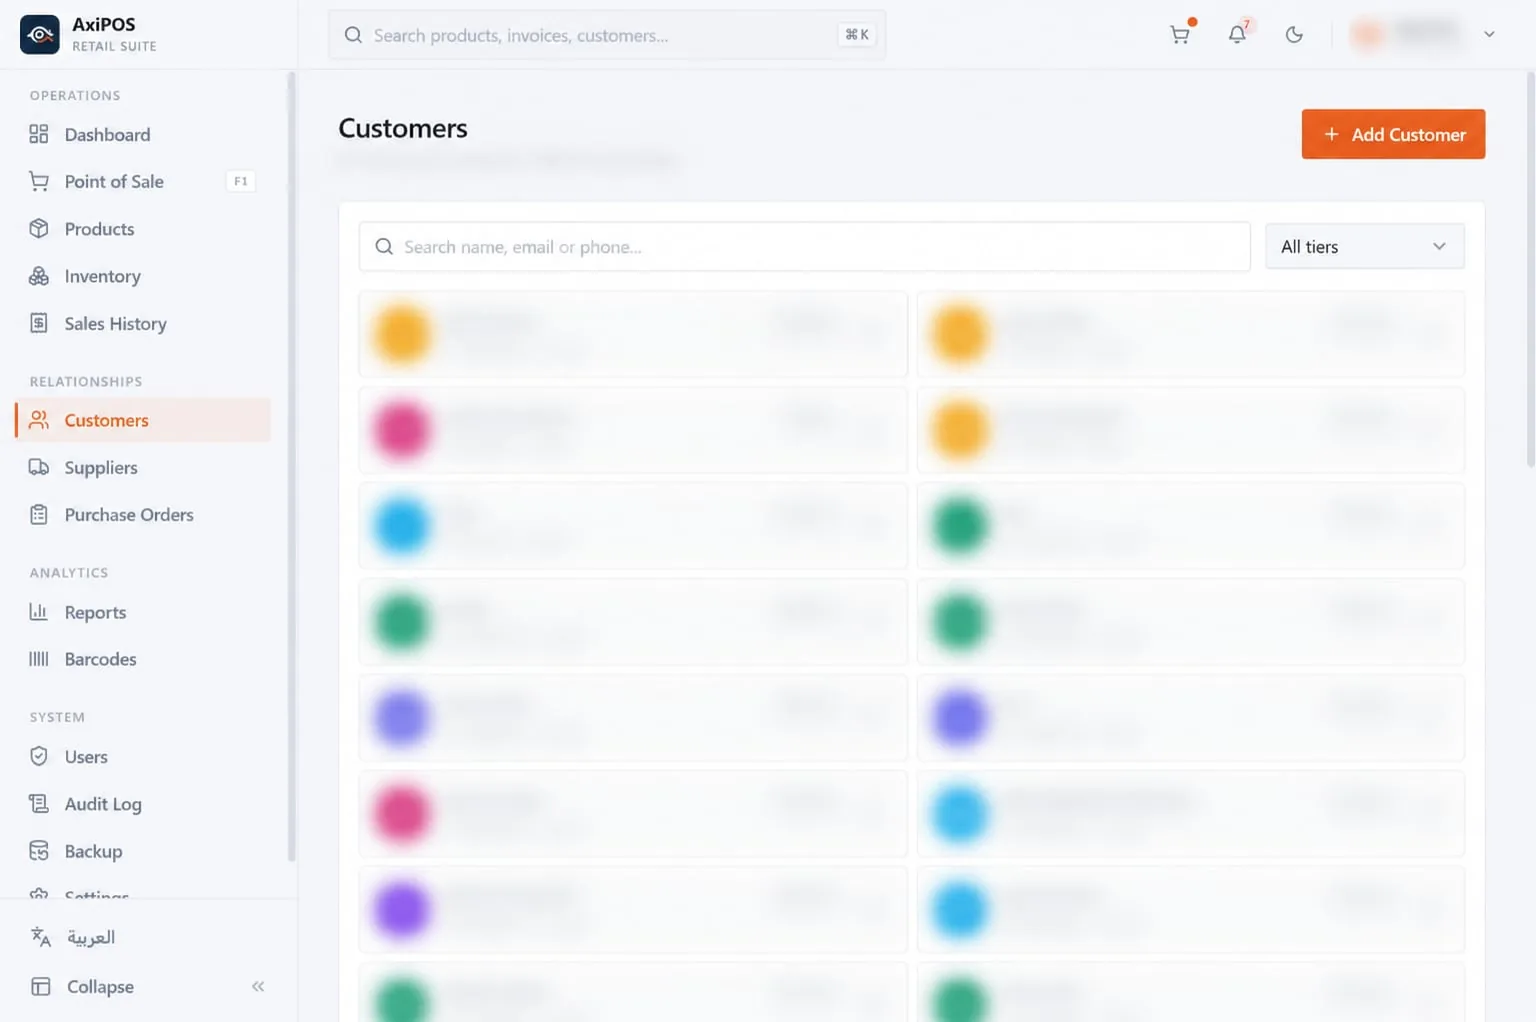
Task: Expand the user account menu chevron
Action: [1489, 34]
